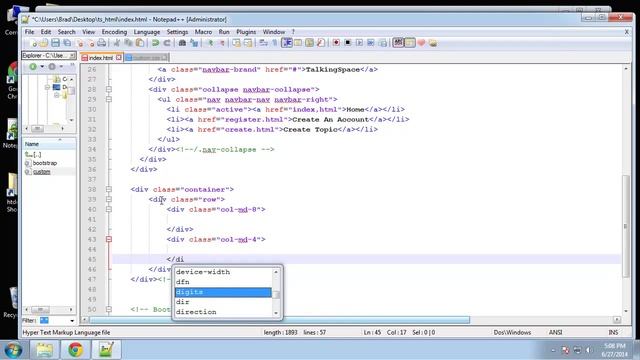Open the Language menu
This screenshot has height=360, width=640.
[147, 32]
